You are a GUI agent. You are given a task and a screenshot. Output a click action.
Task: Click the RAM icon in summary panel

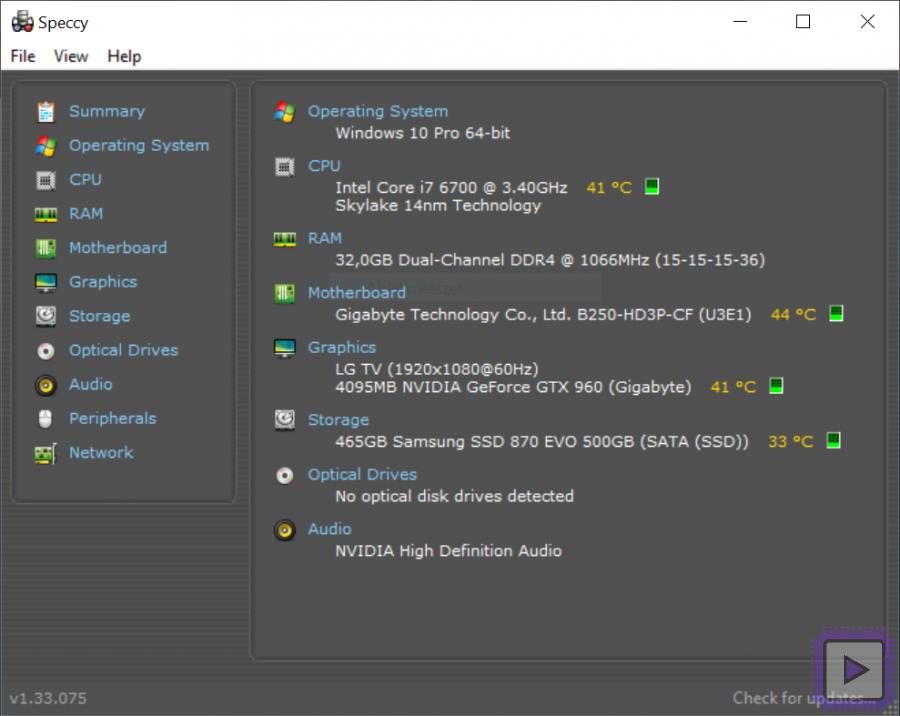285,239
